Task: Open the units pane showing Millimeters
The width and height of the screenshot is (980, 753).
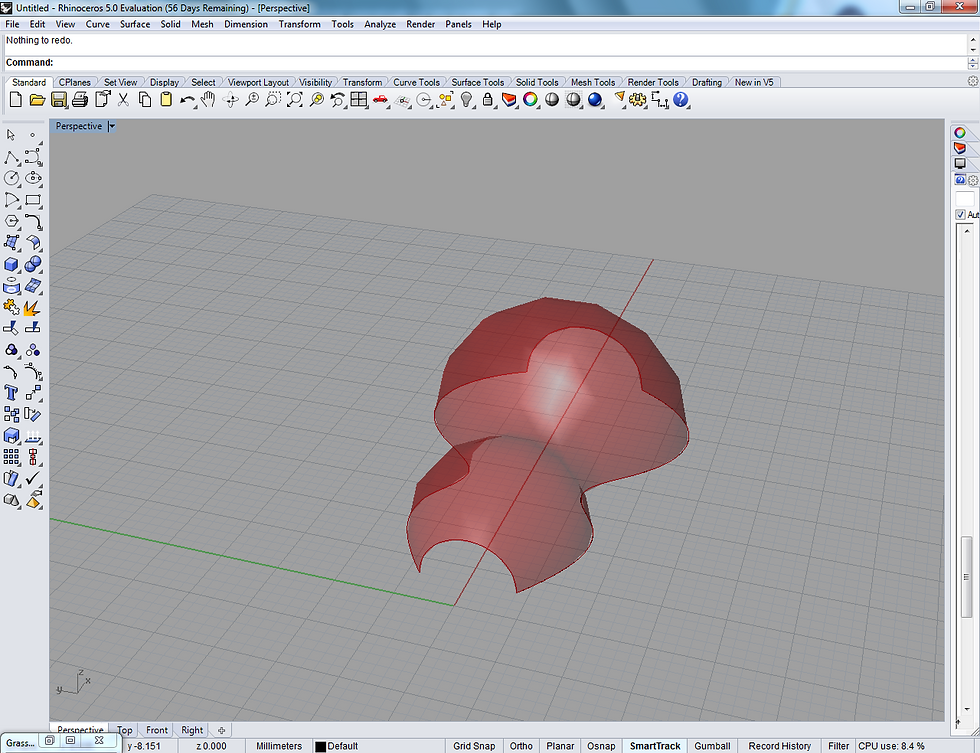Action: coord(279,746)
